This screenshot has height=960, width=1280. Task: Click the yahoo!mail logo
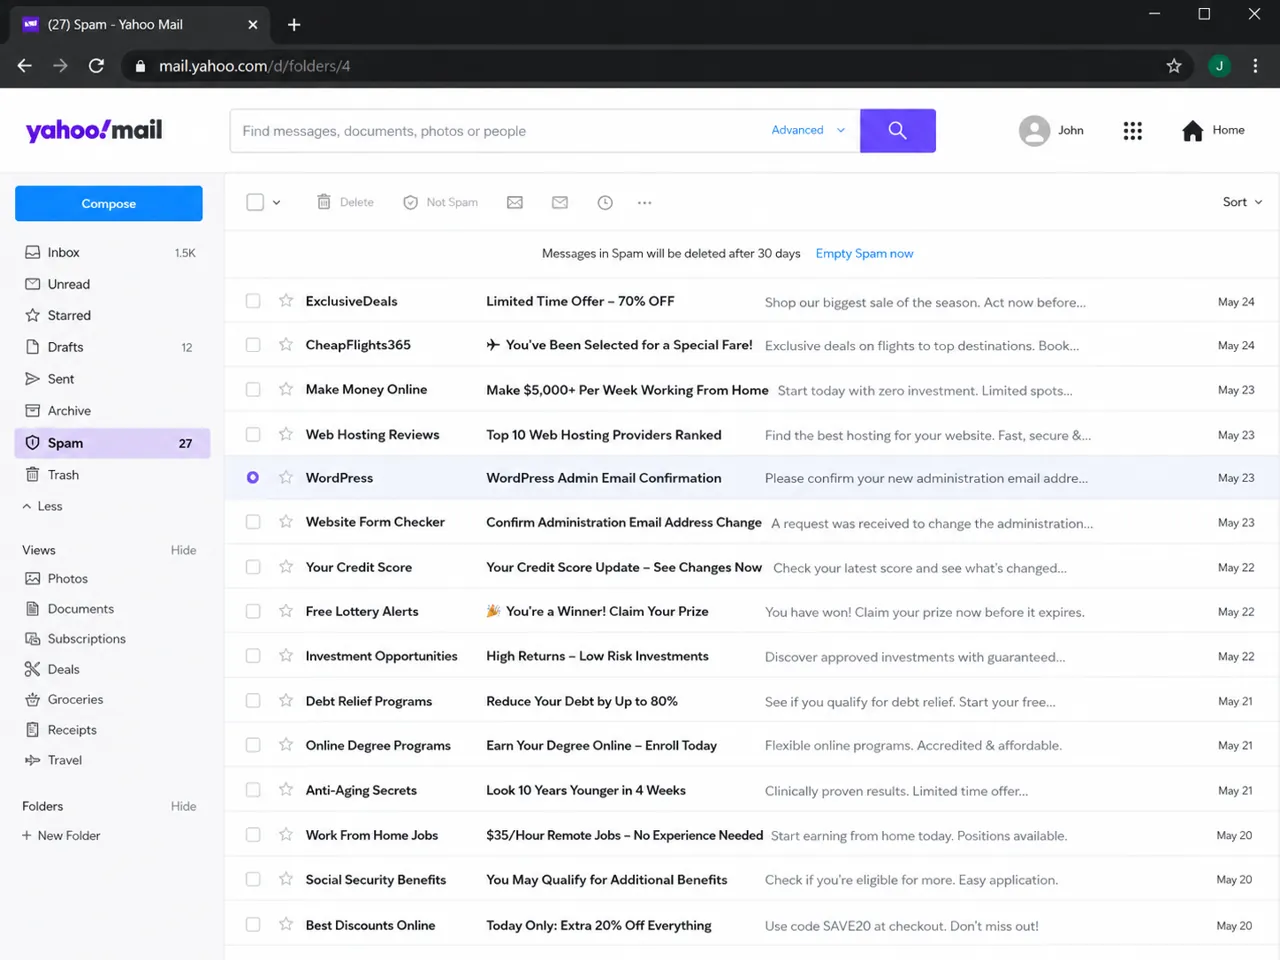(94, 131)
